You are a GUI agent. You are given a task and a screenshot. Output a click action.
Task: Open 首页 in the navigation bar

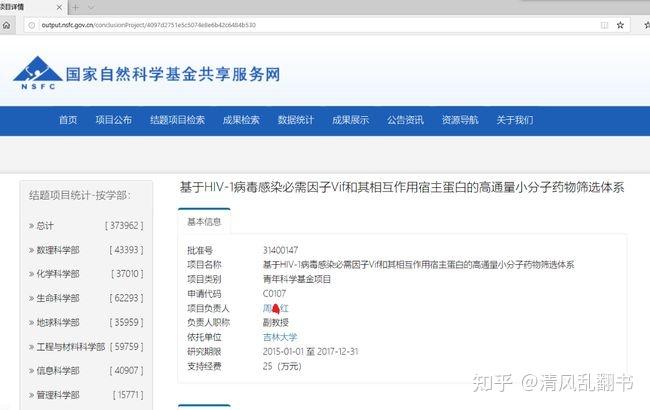68,120
